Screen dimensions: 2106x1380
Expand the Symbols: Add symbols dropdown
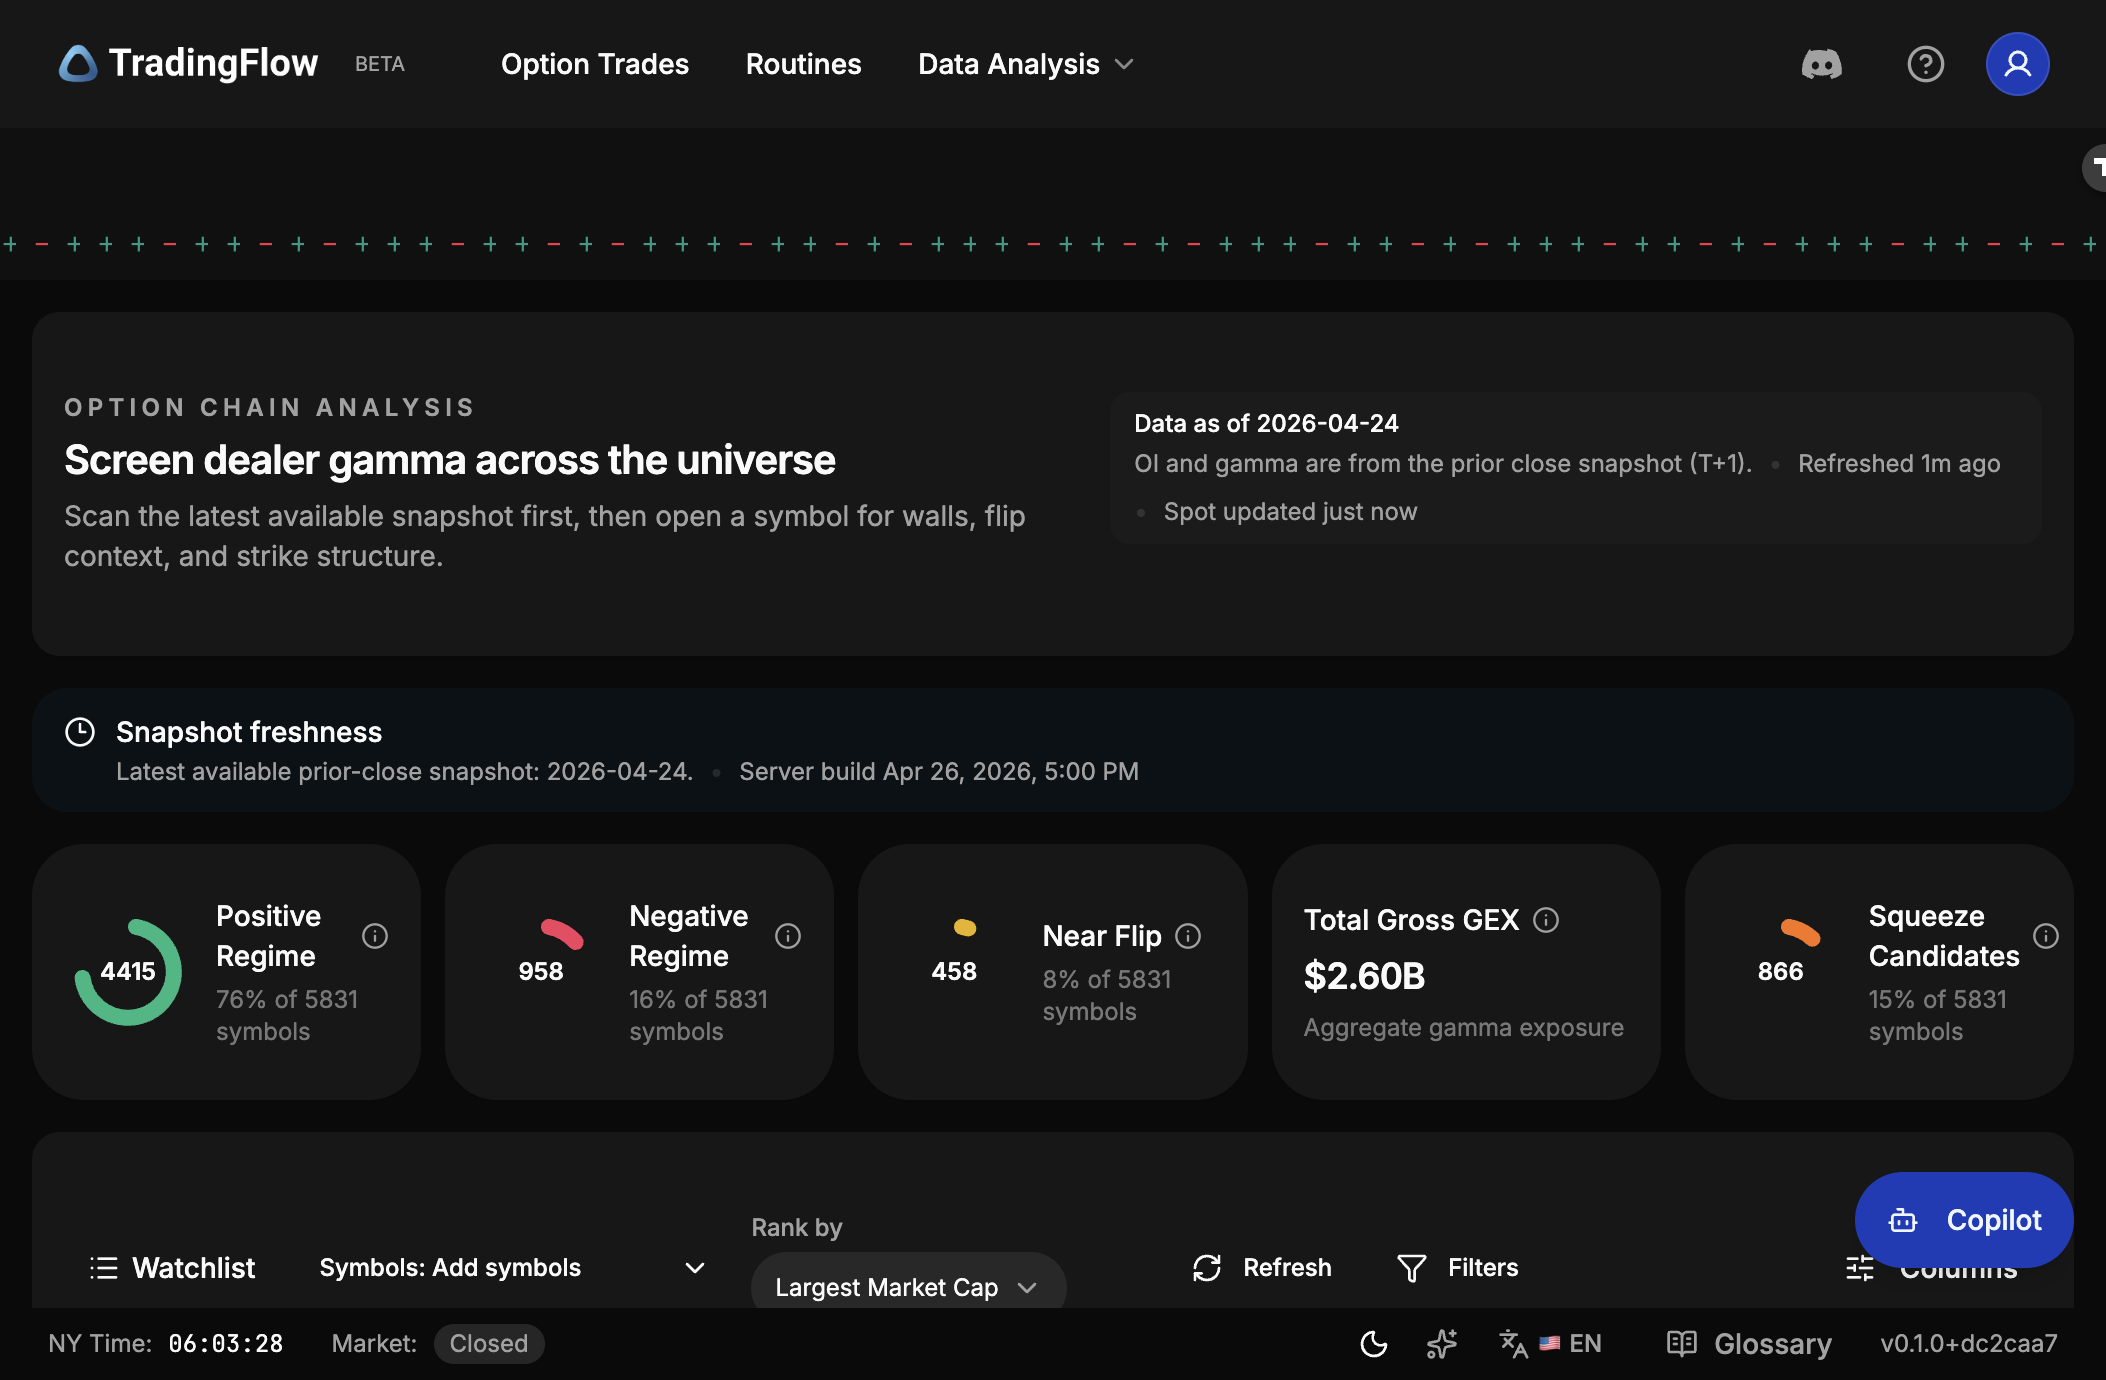pyautogui.click(x=510, y=1267)
